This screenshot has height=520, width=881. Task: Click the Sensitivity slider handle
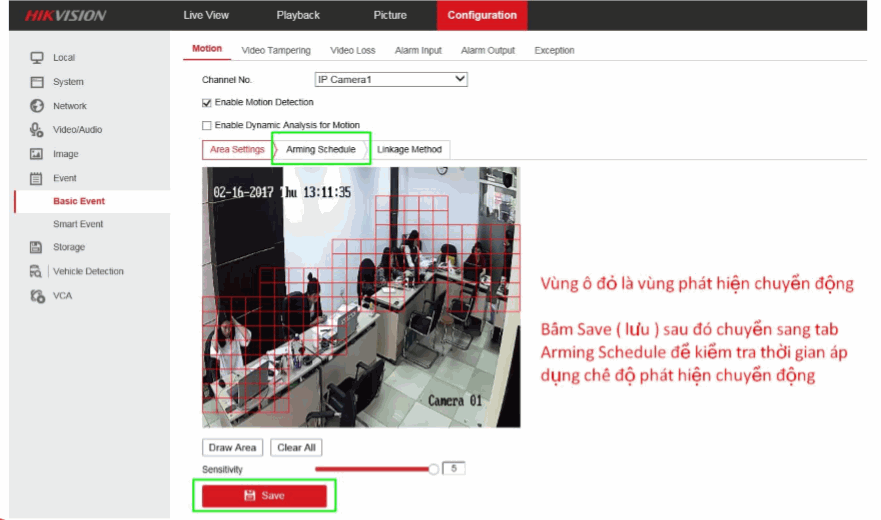[433, 469]
